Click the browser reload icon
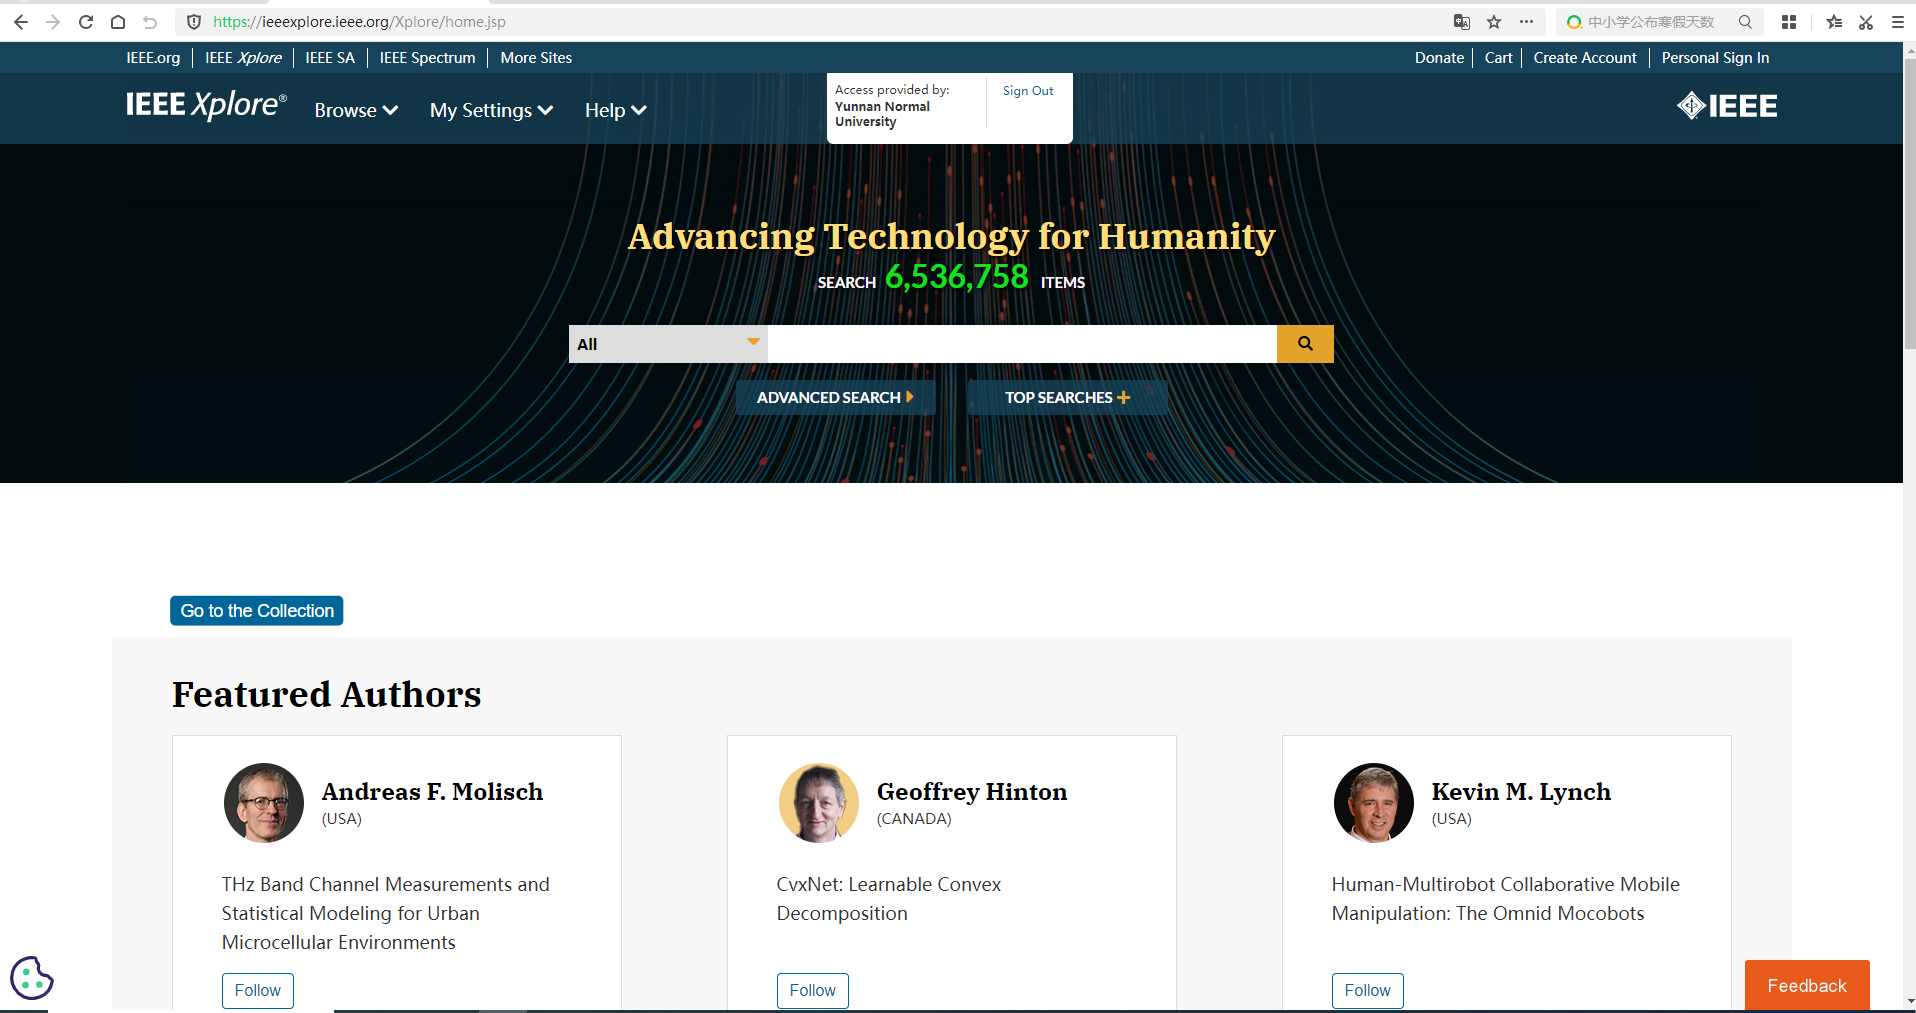Viewport: 1916px width, 1013px height. click(x=86, y=22)
